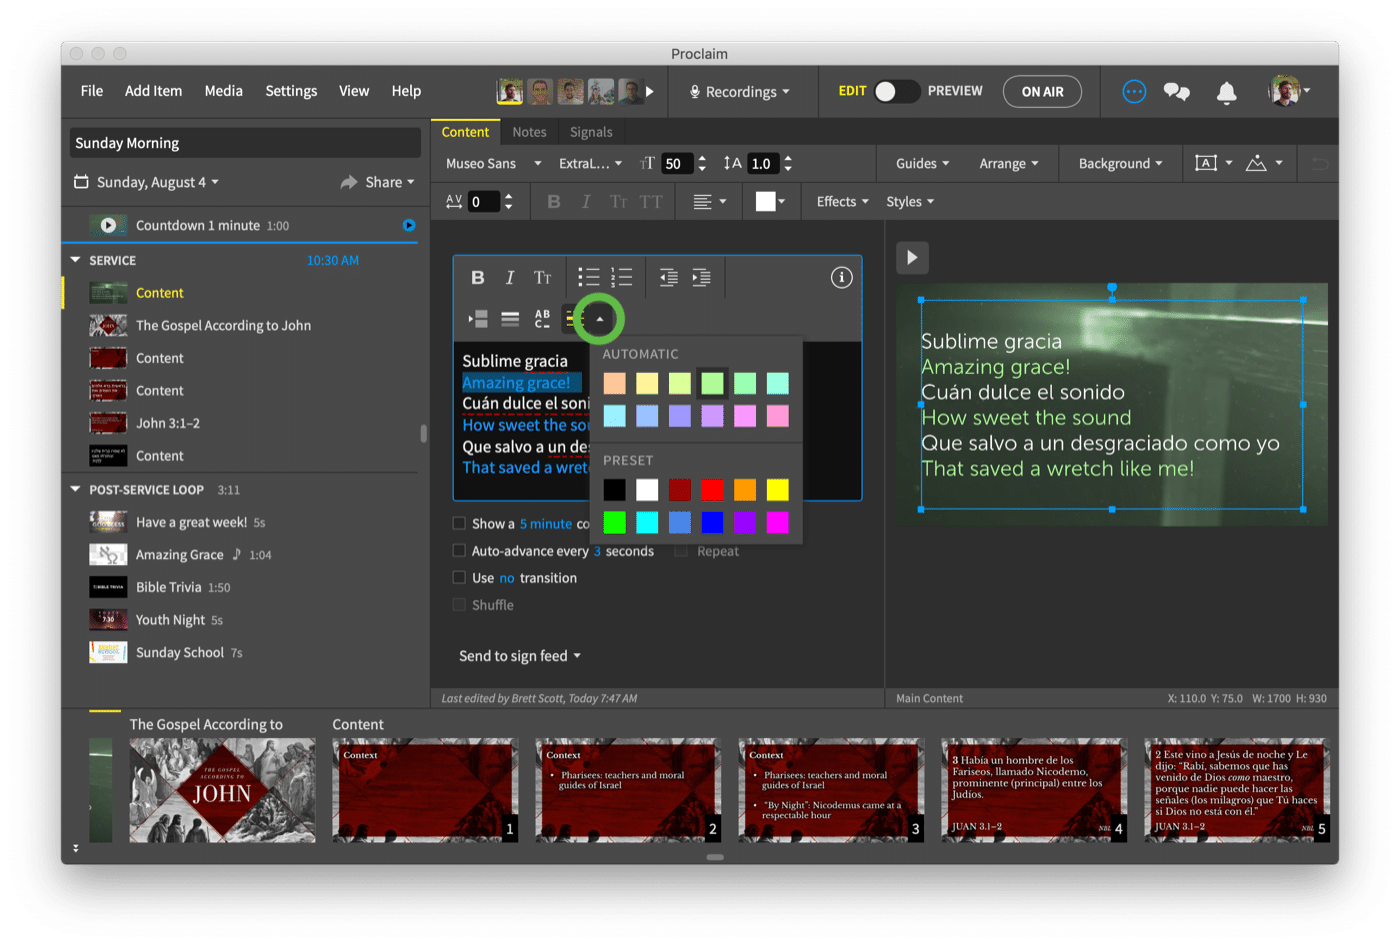Open the Guides dropdown
The image size is (1400, 945).
[x=922, y=163]
